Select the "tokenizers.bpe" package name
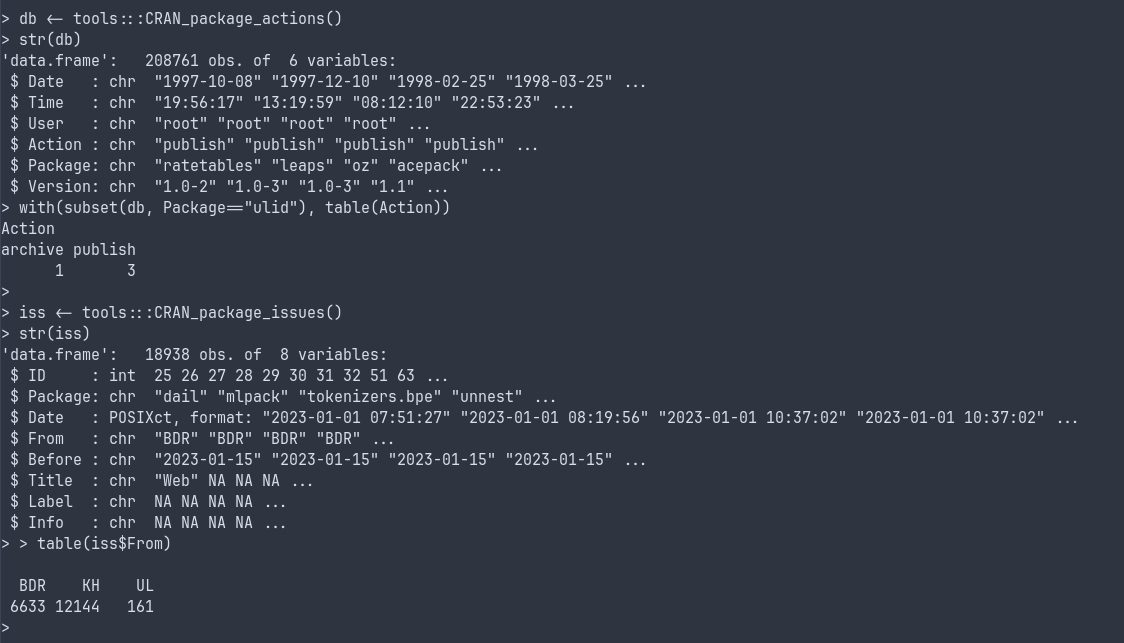 [370, 397]
